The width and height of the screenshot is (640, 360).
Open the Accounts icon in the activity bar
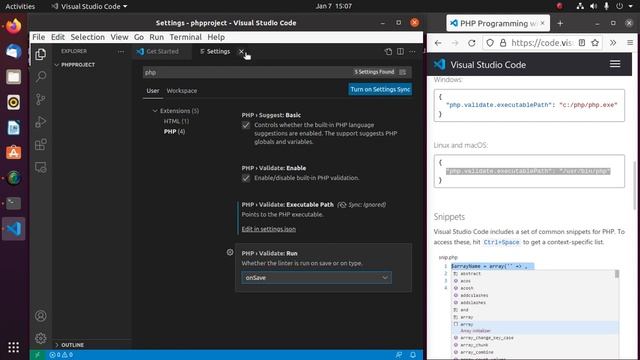[x=40, y=316]
